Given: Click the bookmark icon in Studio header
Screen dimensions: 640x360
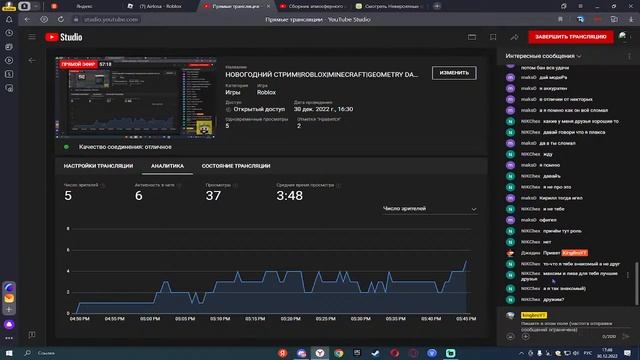Looking at the screenshot, I should click(493, 37).
